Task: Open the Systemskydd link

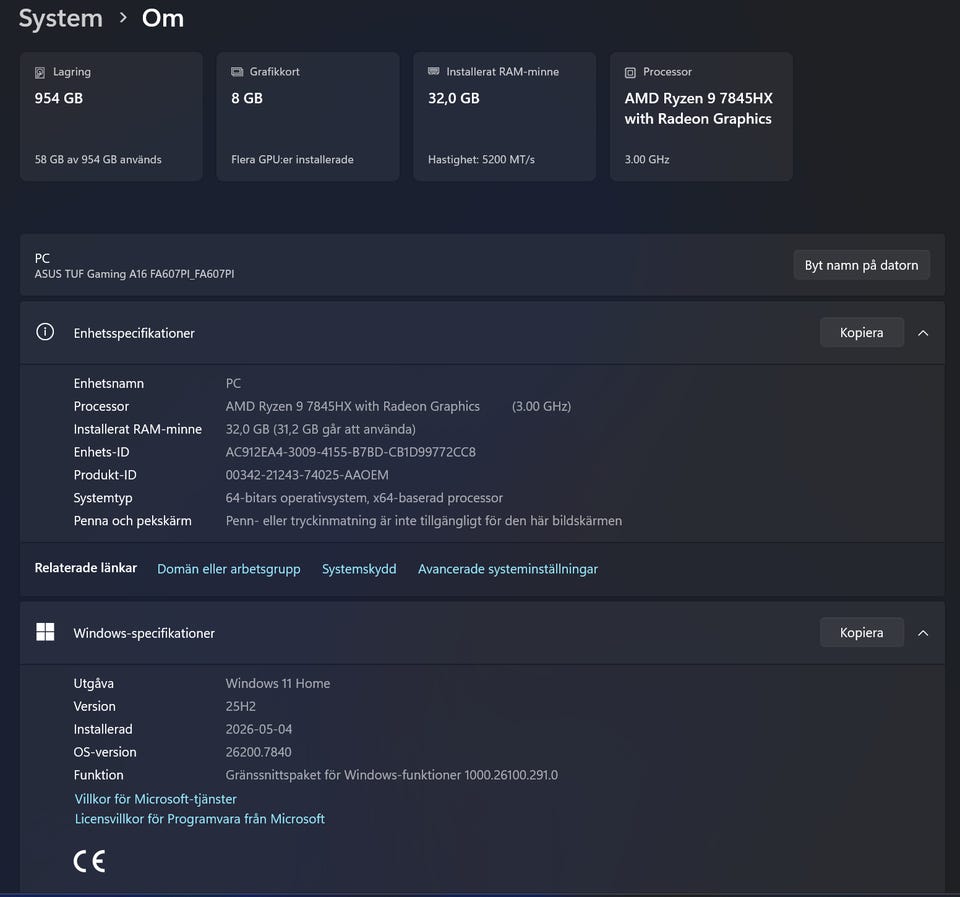Action: pyautogui.click(x=359, y=569)
